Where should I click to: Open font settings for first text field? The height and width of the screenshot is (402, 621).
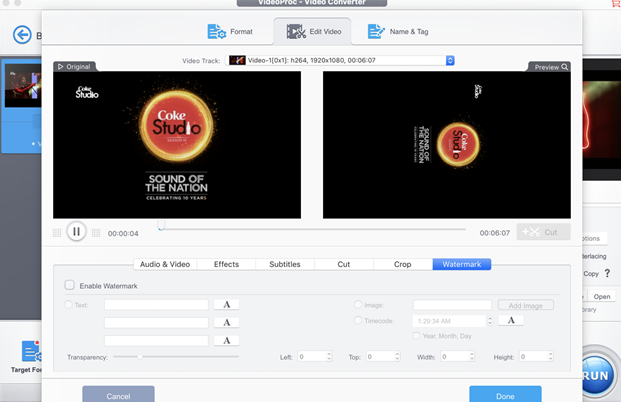tap(227, 305)
